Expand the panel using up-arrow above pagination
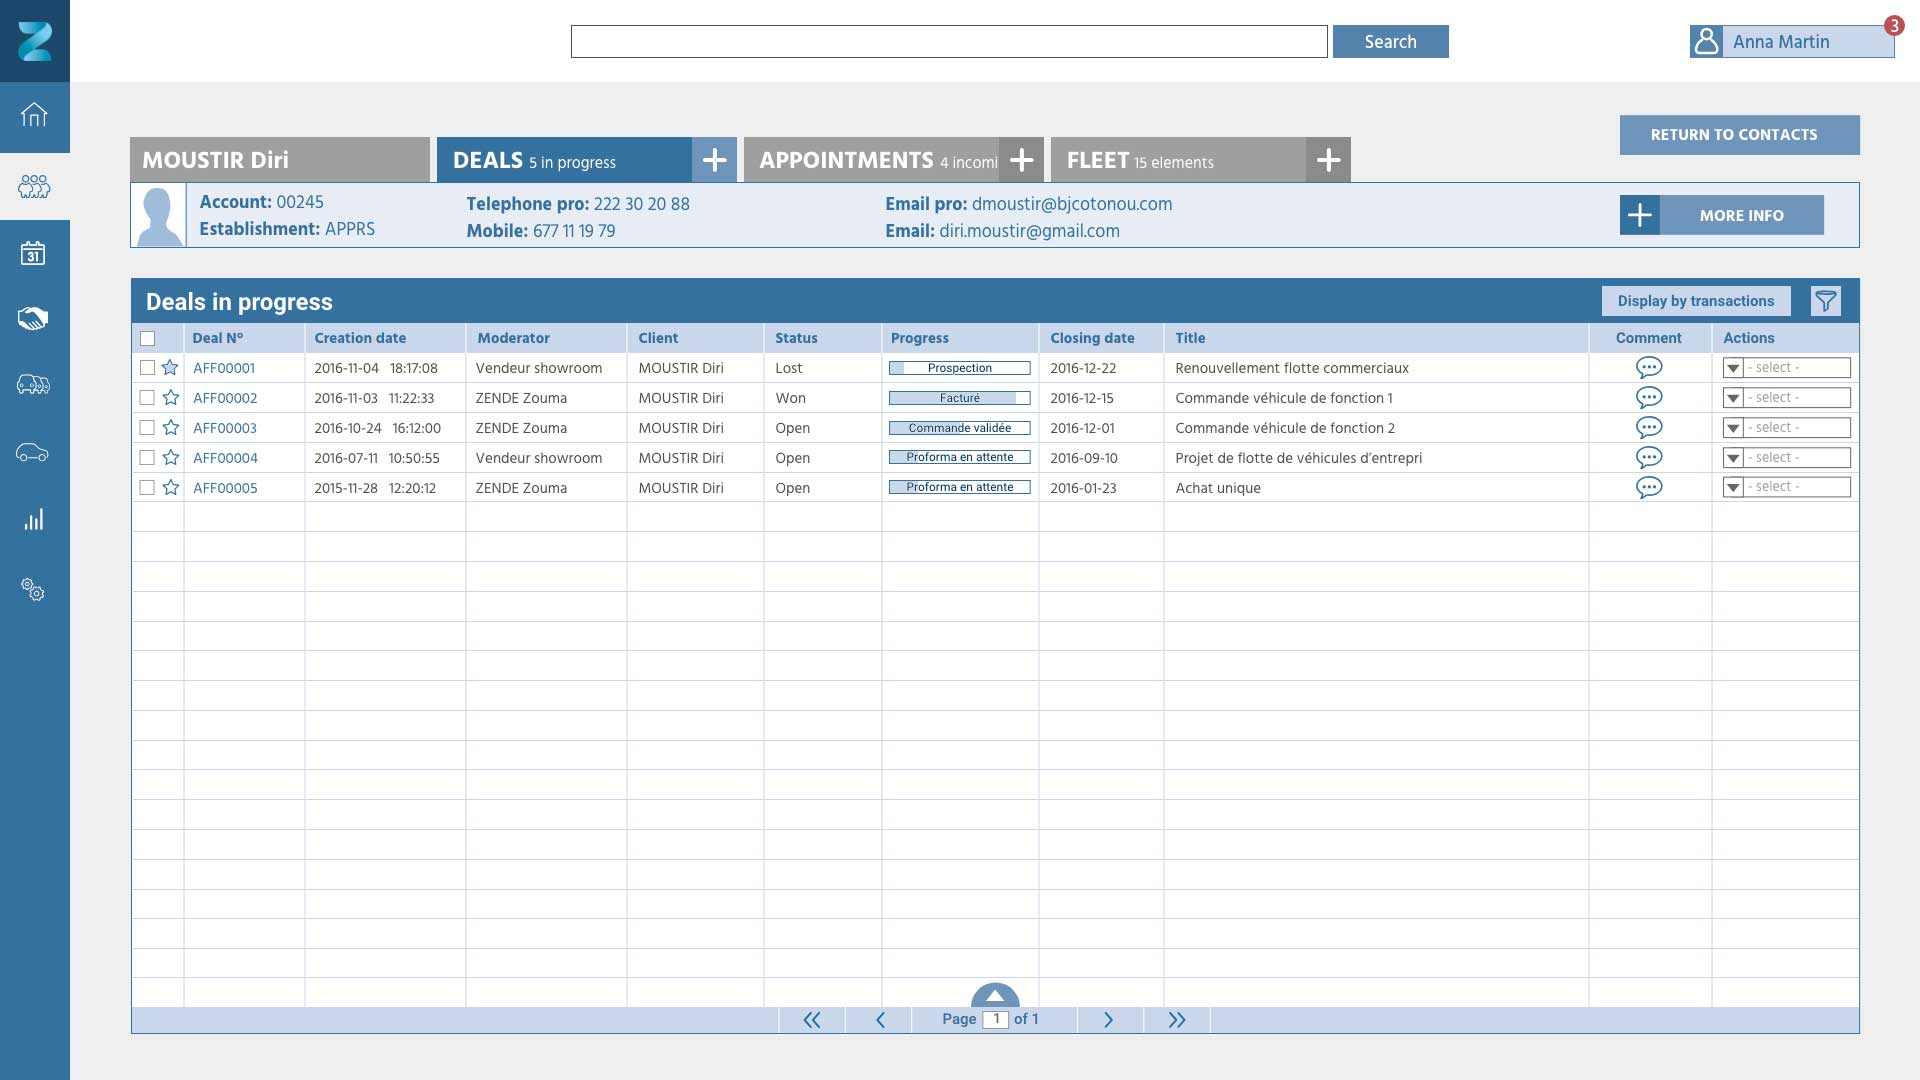This screenshot has height=1080, width=1920. click(x=995, y=996)
